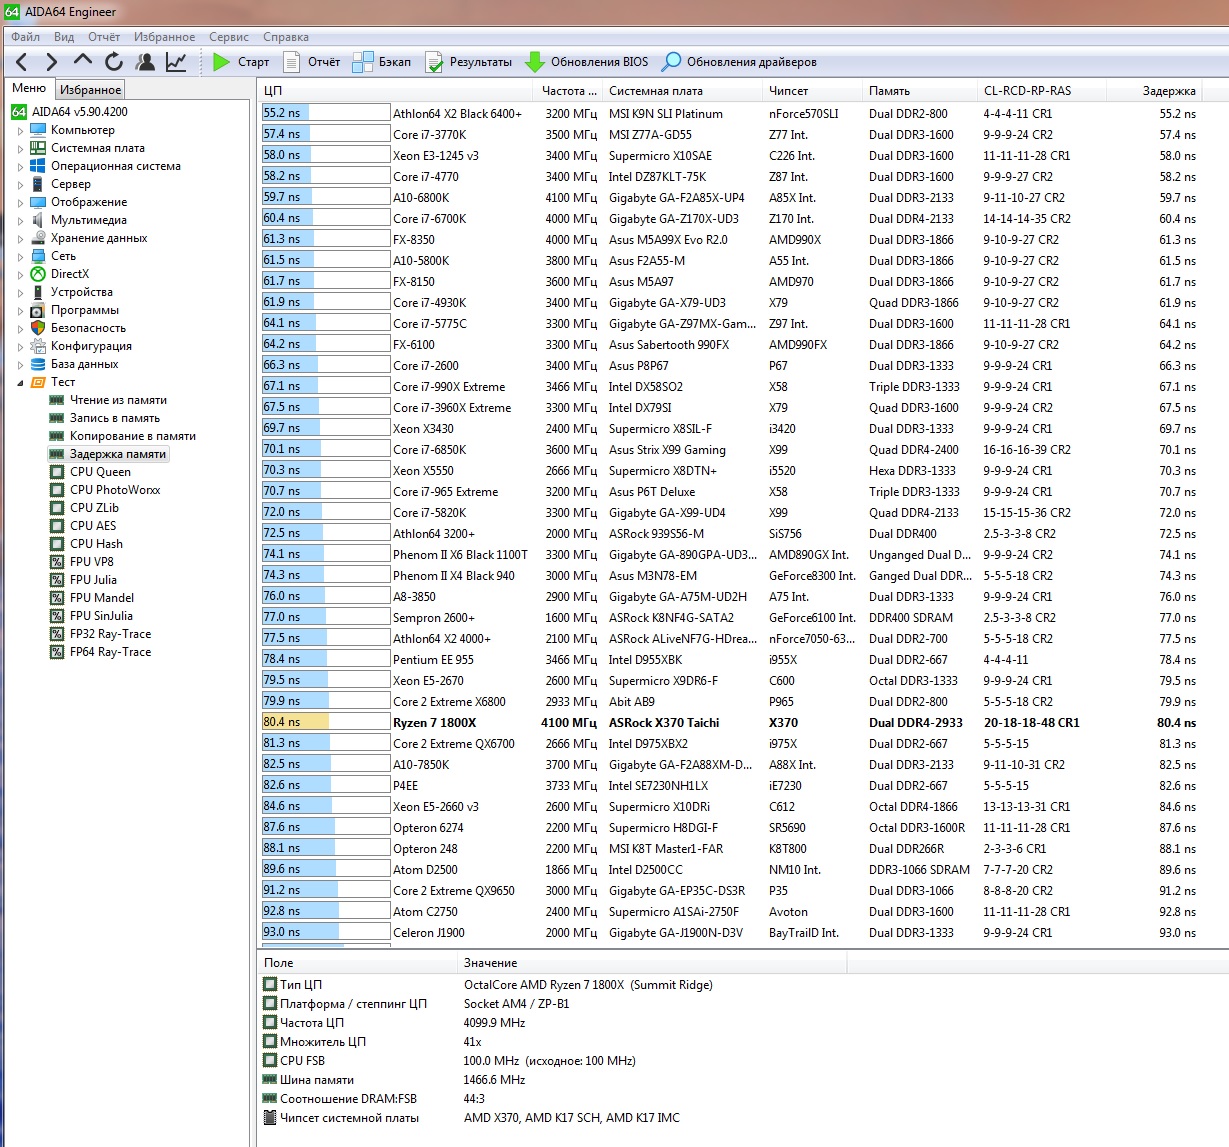This screenshot has height=1147, width=1229.
Task: Open the Отчёт toolbar button
Action: 312,62
